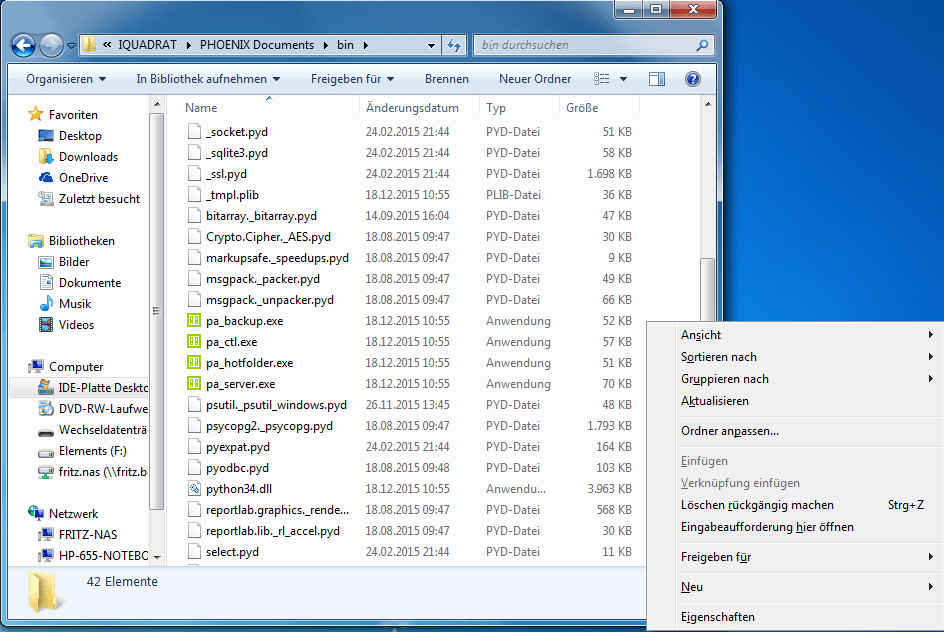The width and height of the screenshot is (944, 632).
Task: Click the navigation pane scrollbar down arrow
Action: 157,557
